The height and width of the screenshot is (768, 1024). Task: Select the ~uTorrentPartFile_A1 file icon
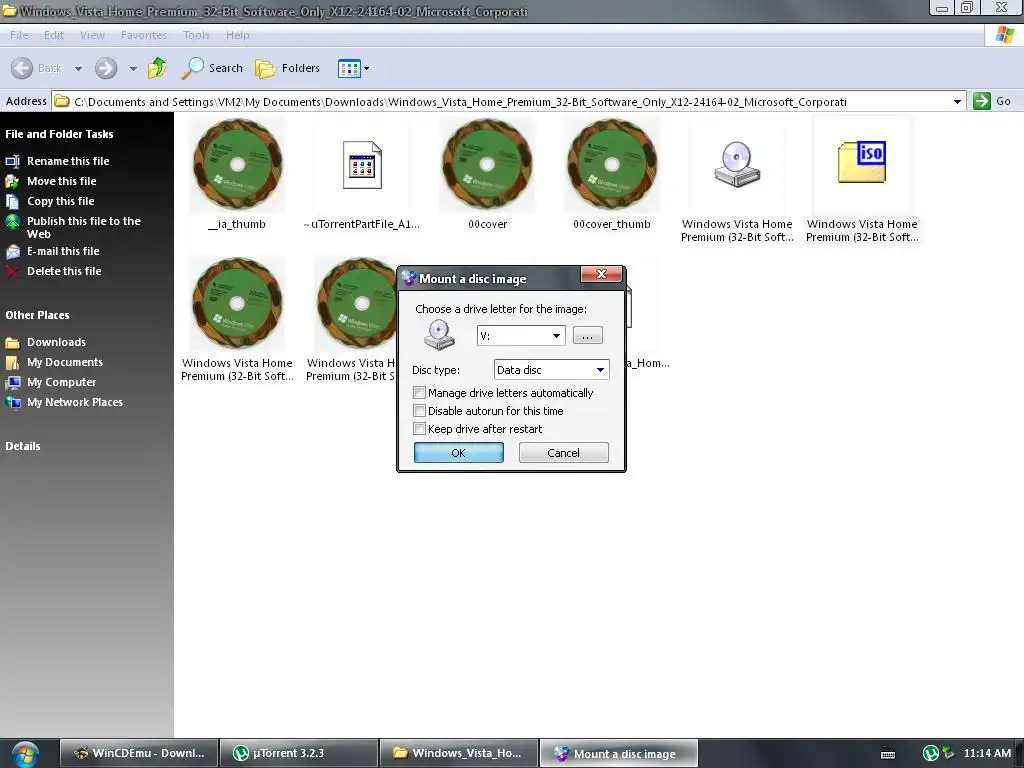tap(362, 165)
